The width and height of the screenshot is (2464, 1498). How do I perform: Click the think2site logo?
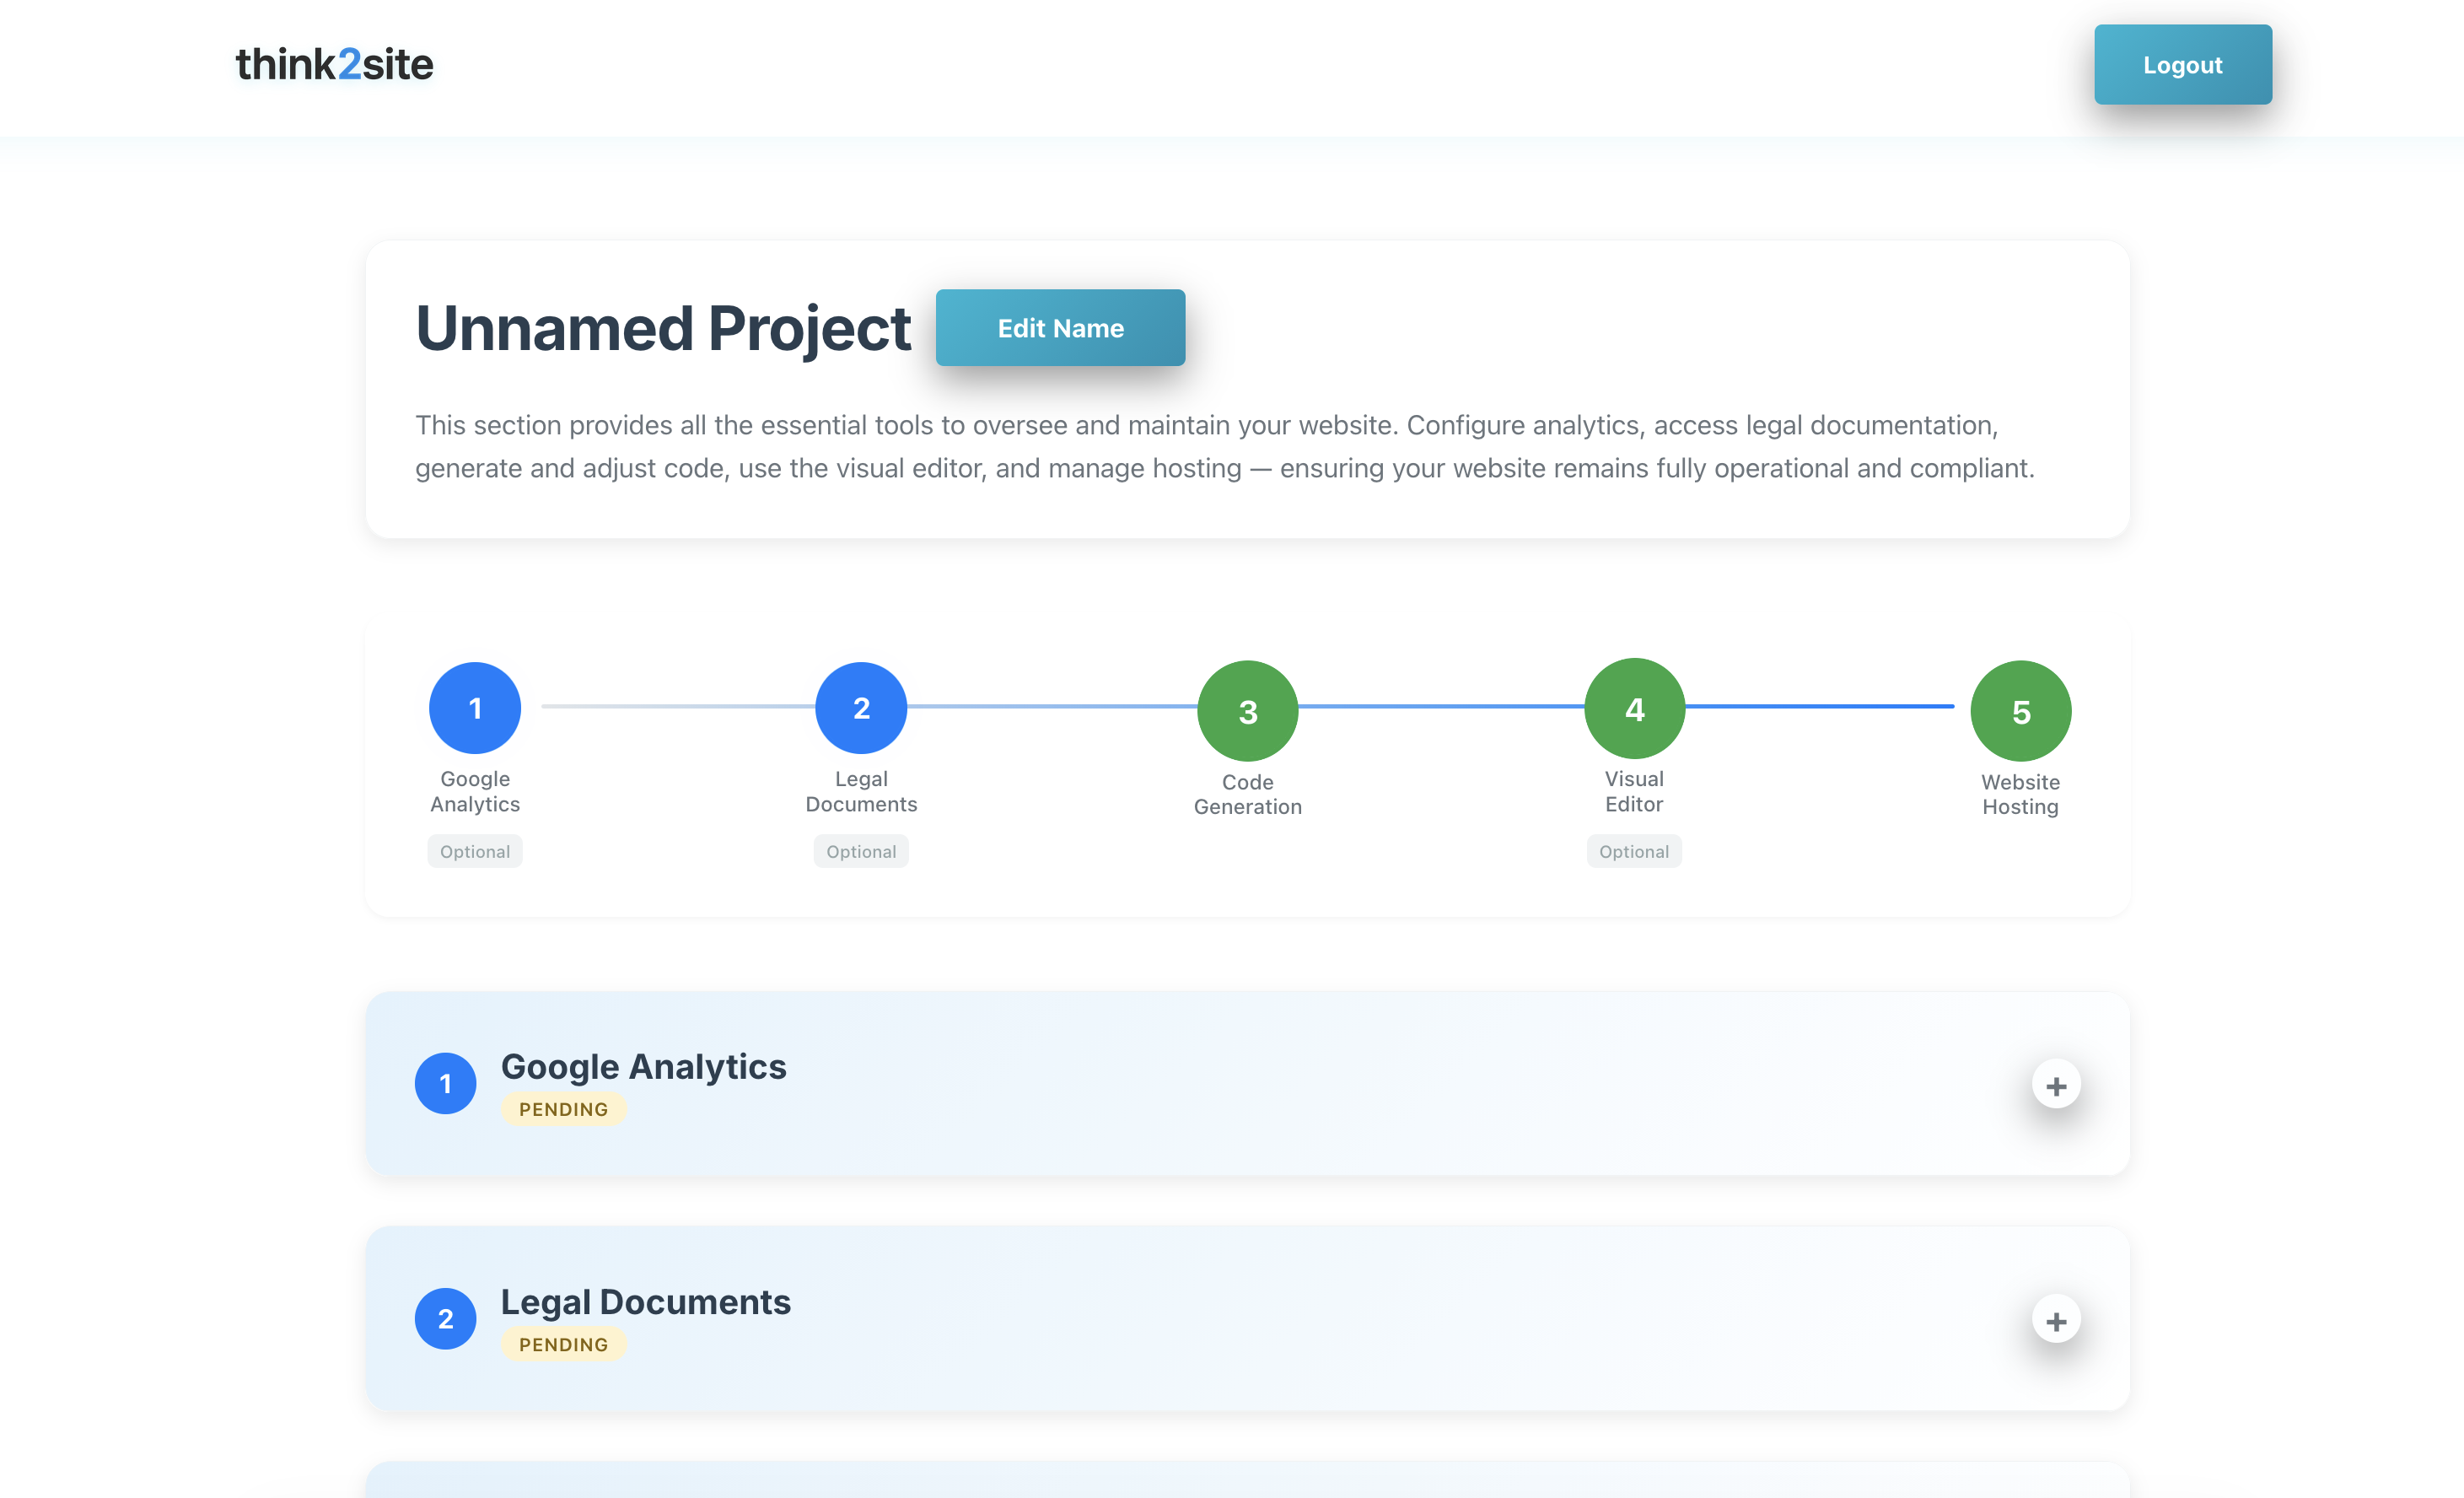pos(334,65)
